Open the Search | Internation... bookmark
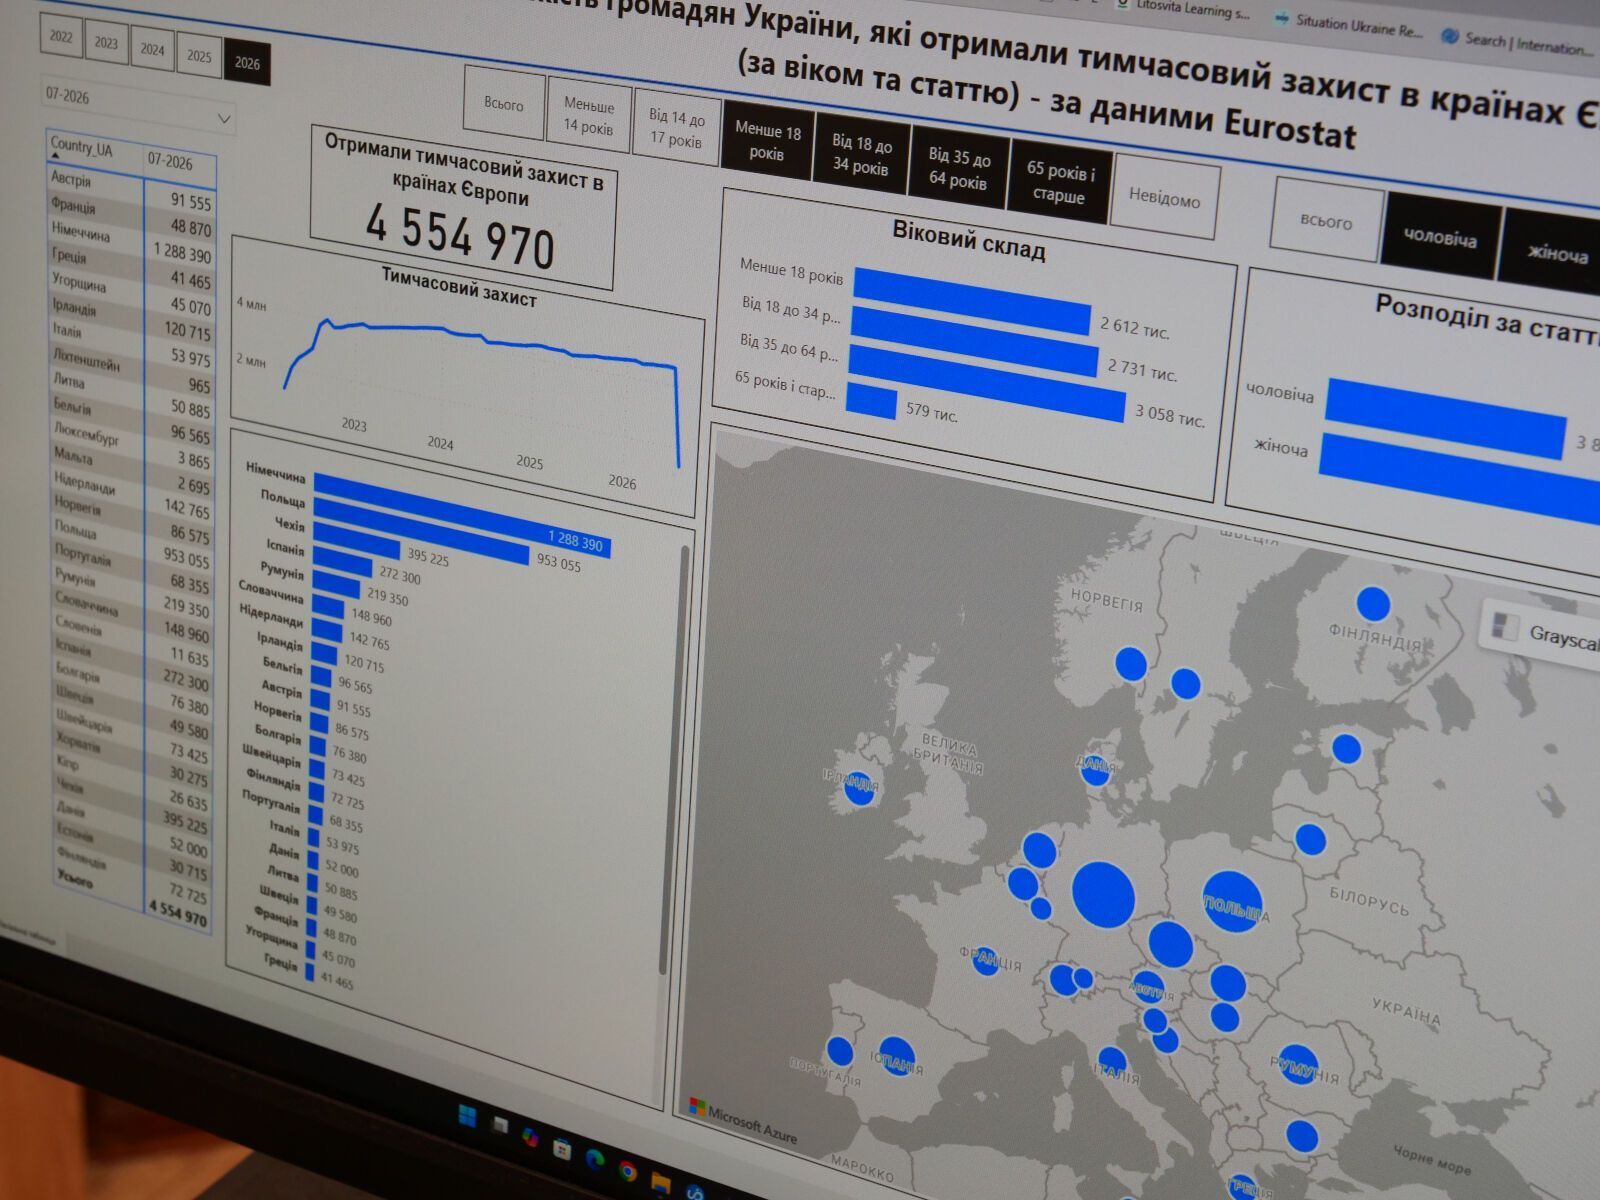Viewport: 1600px width, 1200px height. 1518,43
